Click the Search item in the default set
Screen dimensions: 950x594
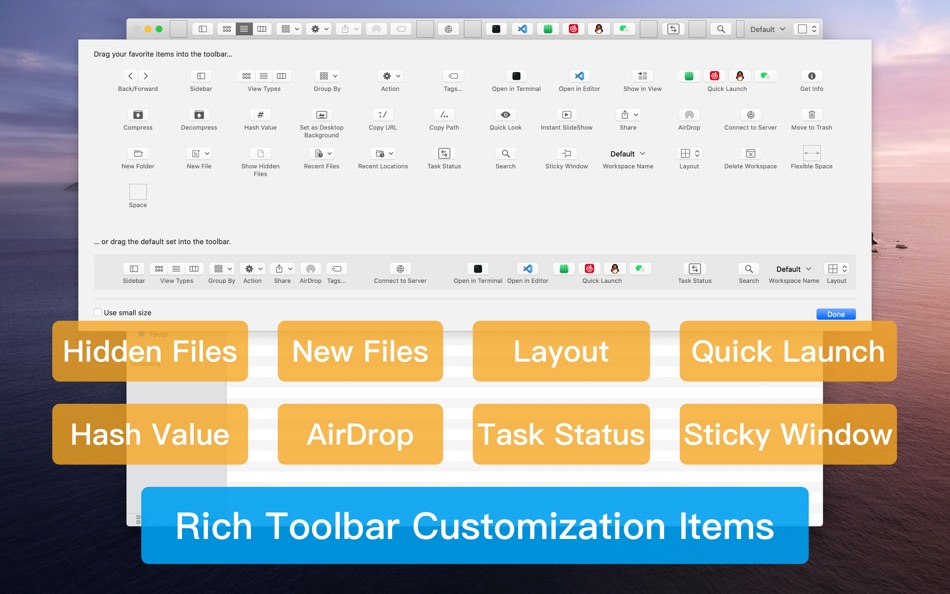coord(748,269)
